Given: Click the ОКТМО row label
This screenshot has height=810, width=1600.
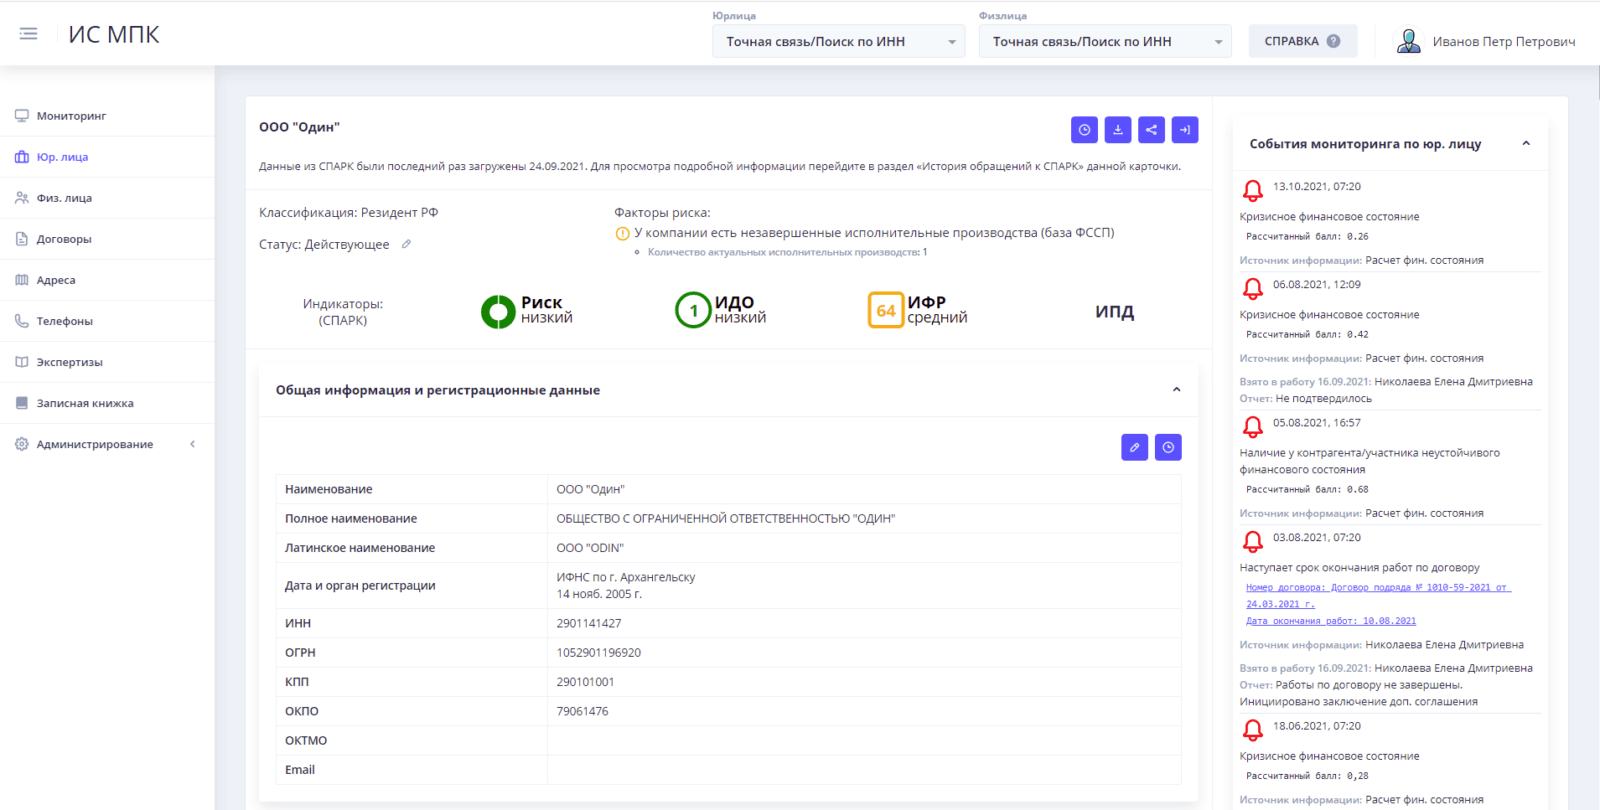Looking at the screenshot, I should [306, 740].
